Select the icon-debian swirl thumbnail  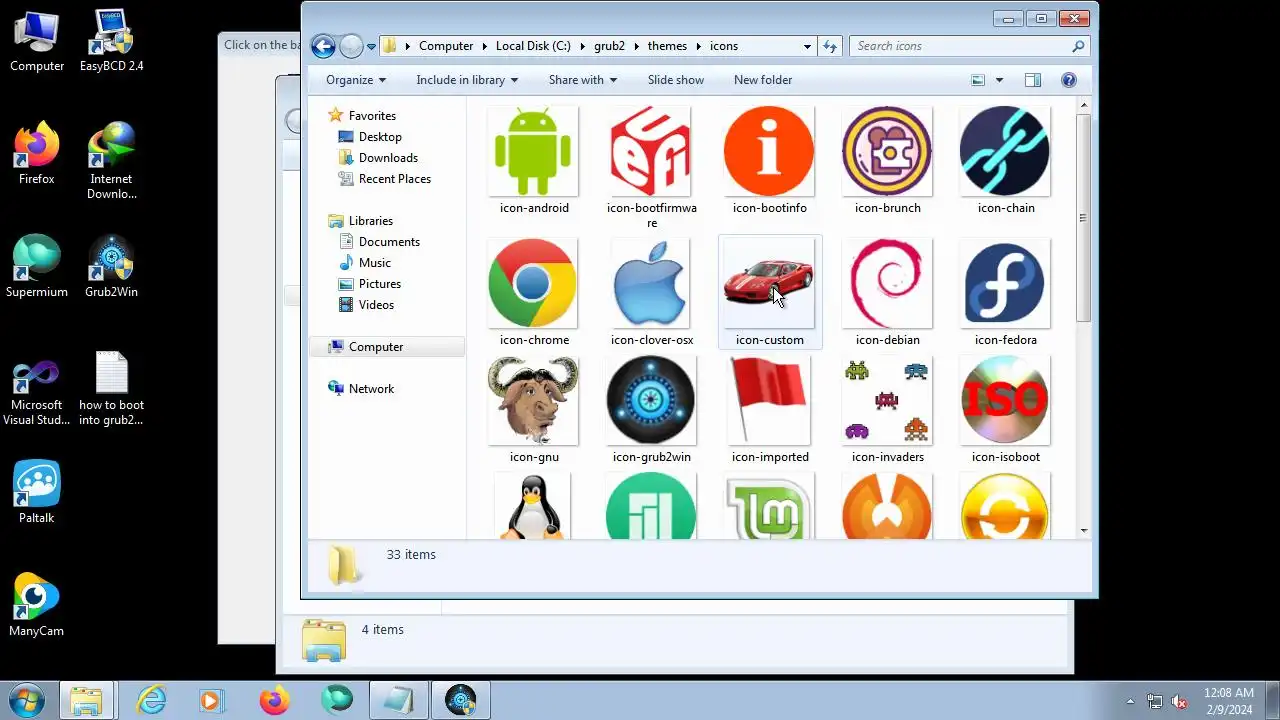pos(887,284)
